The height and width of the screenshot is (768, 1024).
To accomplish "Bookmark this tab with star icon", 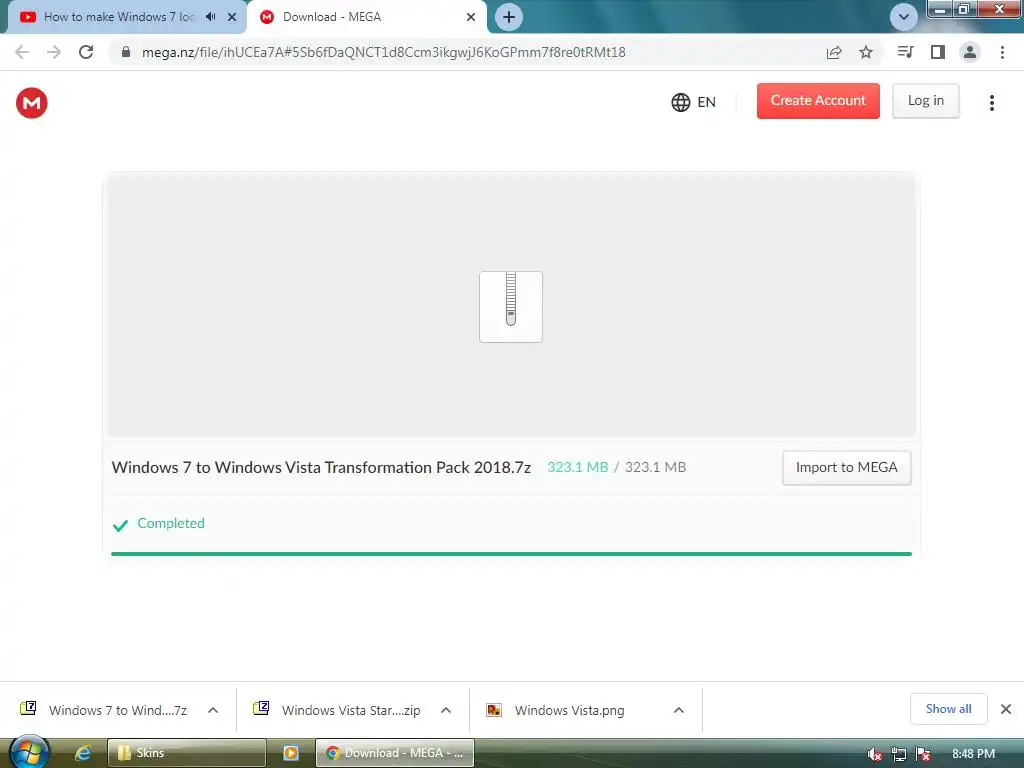I will 865,52.
